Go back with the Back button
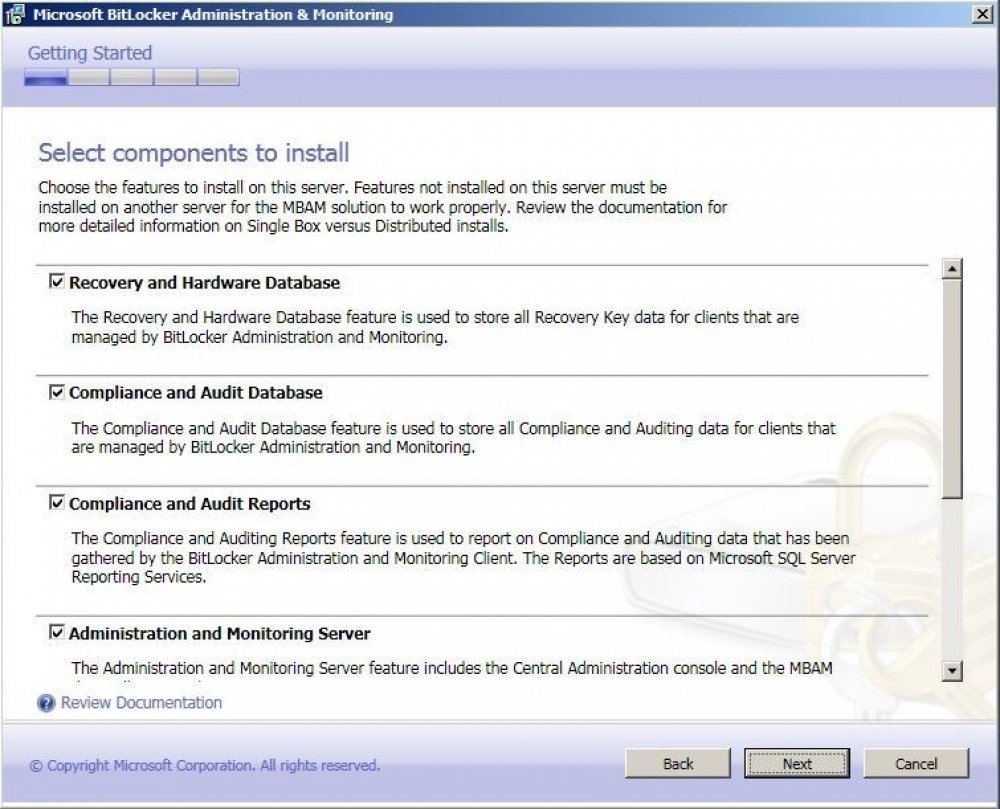This screenshot has height=809, width=1000. coord(677,763)
